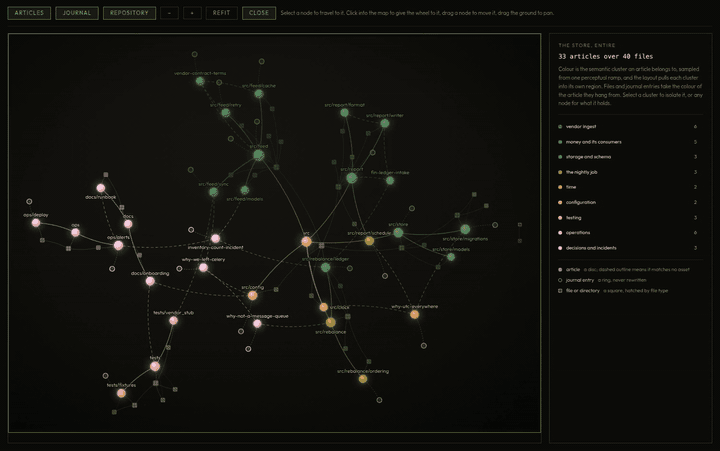Click the REFIT button
This screenshot has width=720, height=451.
pyautogui.click(x=221, y=13)
